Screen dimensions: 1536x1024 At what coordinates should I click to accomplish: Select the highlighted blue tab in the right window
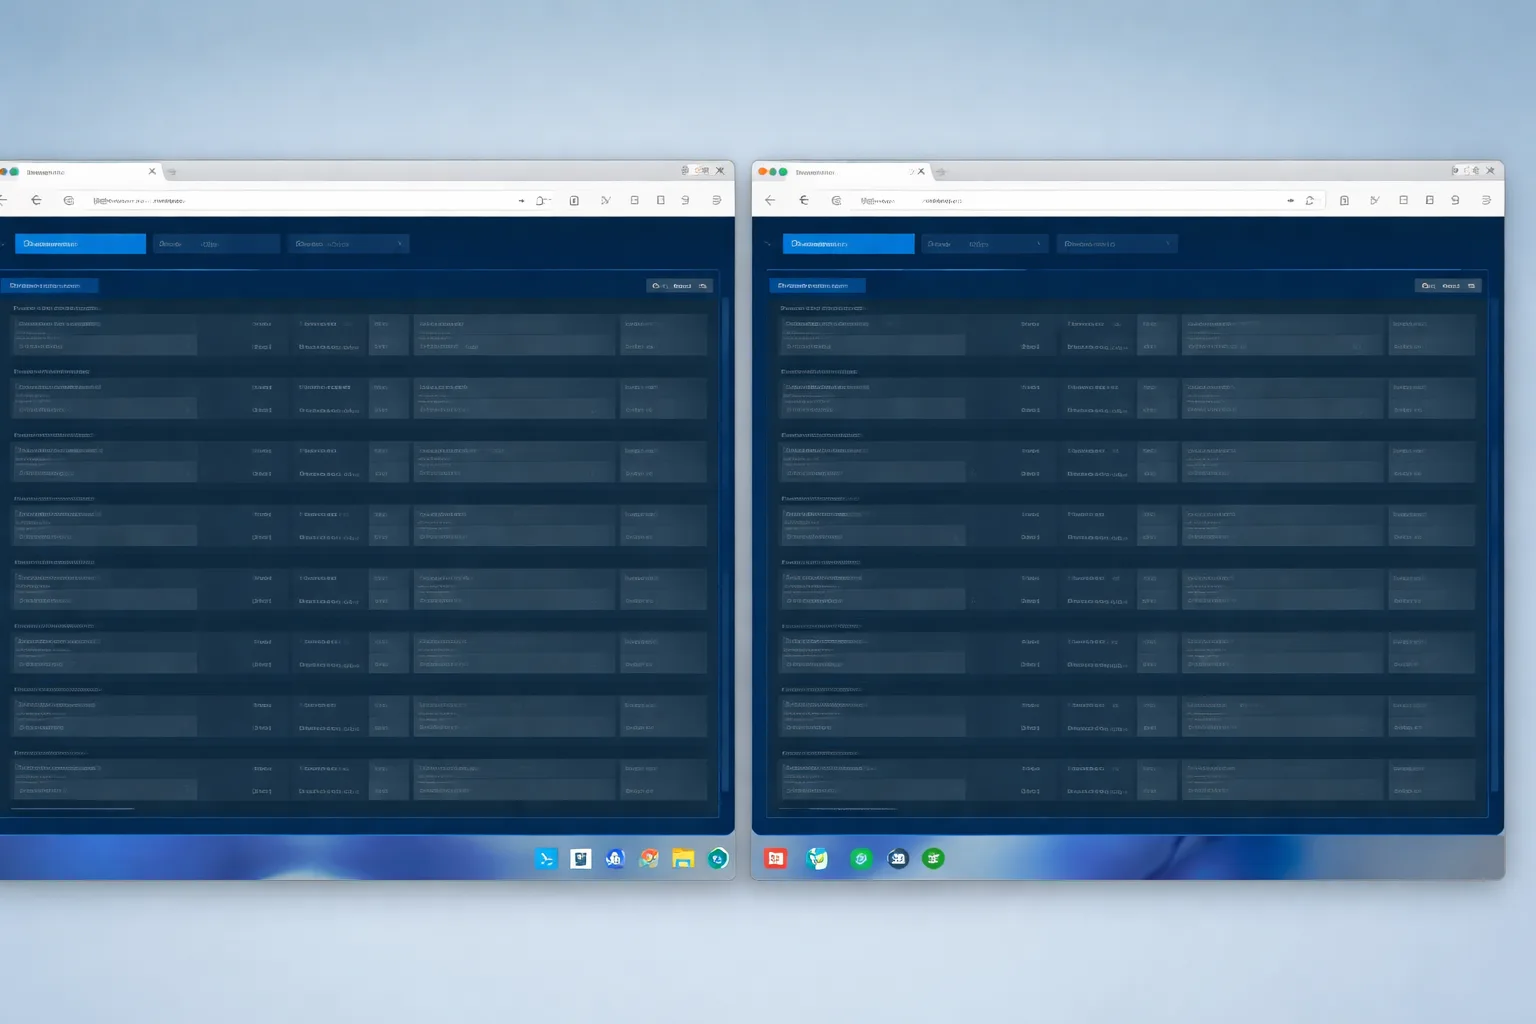click(x=848, y=243)
